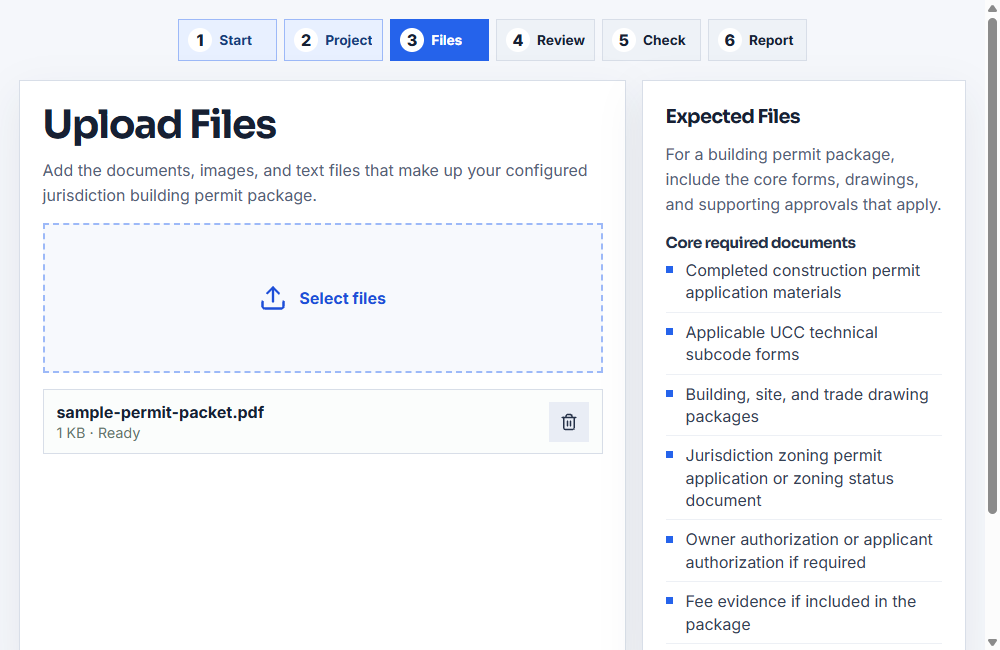Image resolution: width=1000 pixels, height=650 pixels.
Task: Open the Project step tab
Action: coord(333,40)
